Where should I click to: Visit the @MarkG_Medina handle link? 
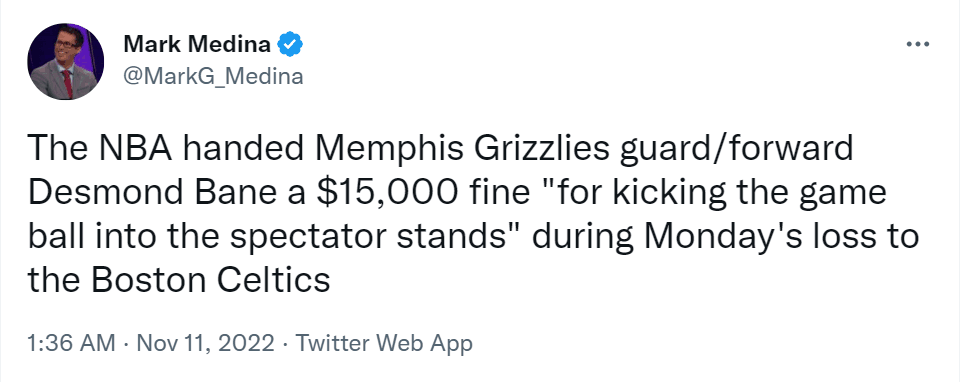click(213, 76)
